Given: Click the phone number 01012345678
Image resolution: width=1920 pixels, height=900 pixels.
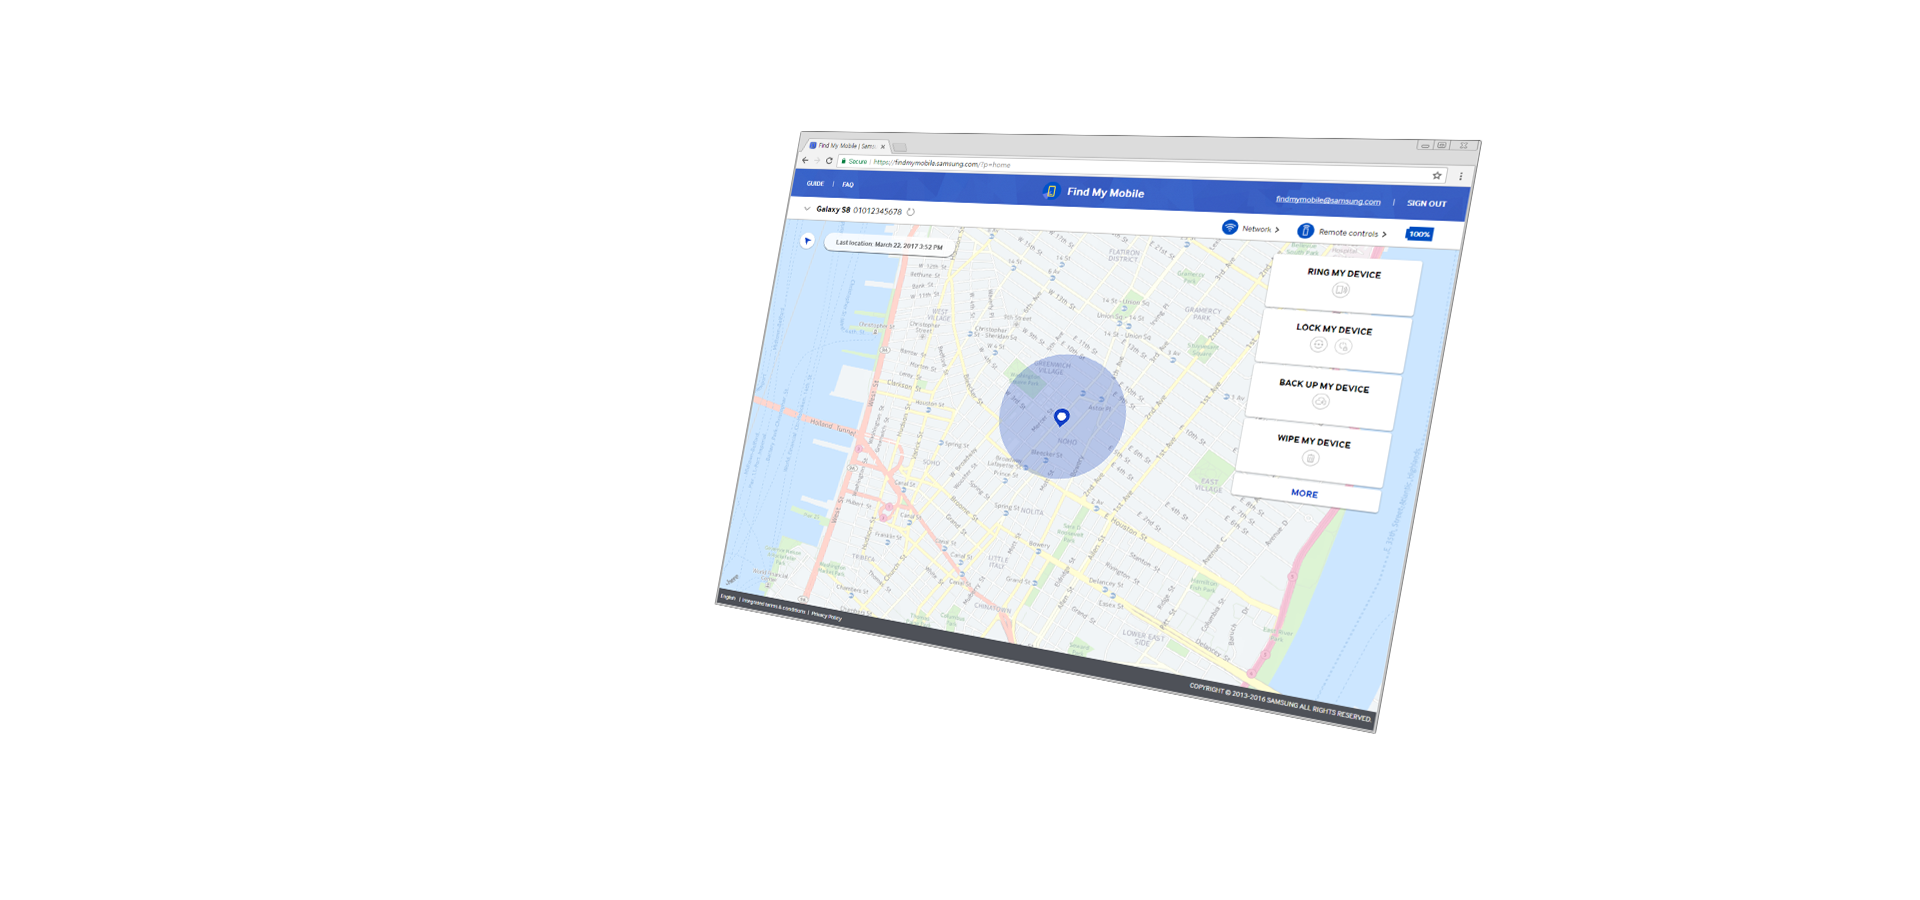Looking at the screenshot, I should point(877,211).
